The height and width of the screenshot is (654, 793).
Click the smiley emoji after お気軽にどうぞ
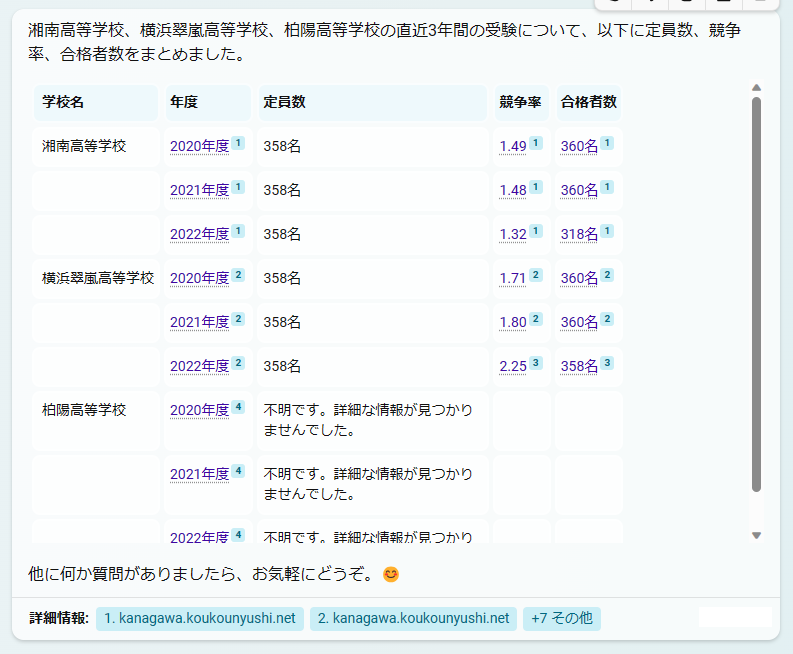(x=391, y=575)
